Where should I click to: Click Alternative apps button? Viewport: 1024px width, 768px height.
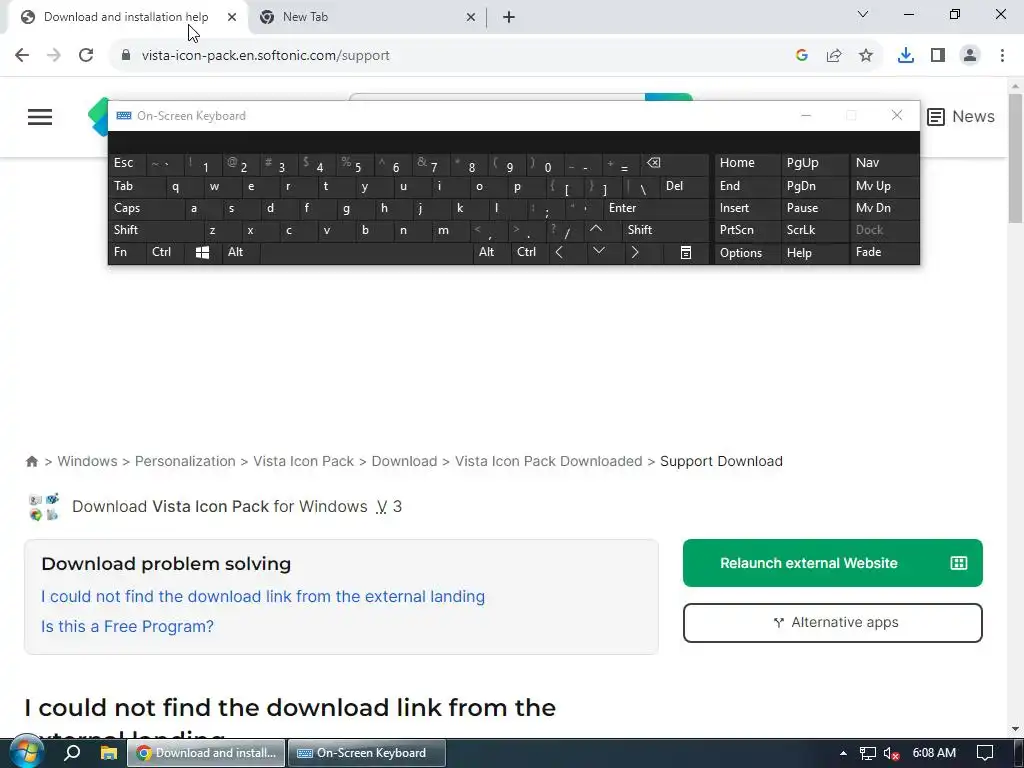[833, 623]
